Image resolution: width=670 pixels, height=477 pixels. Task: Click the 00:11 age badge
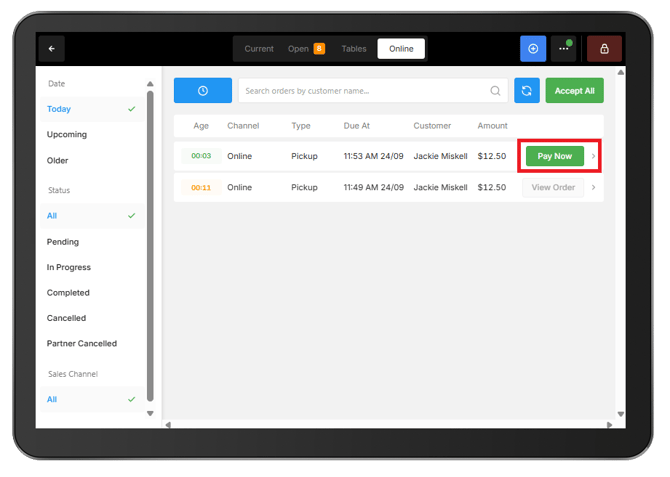[x=201, y=187]
